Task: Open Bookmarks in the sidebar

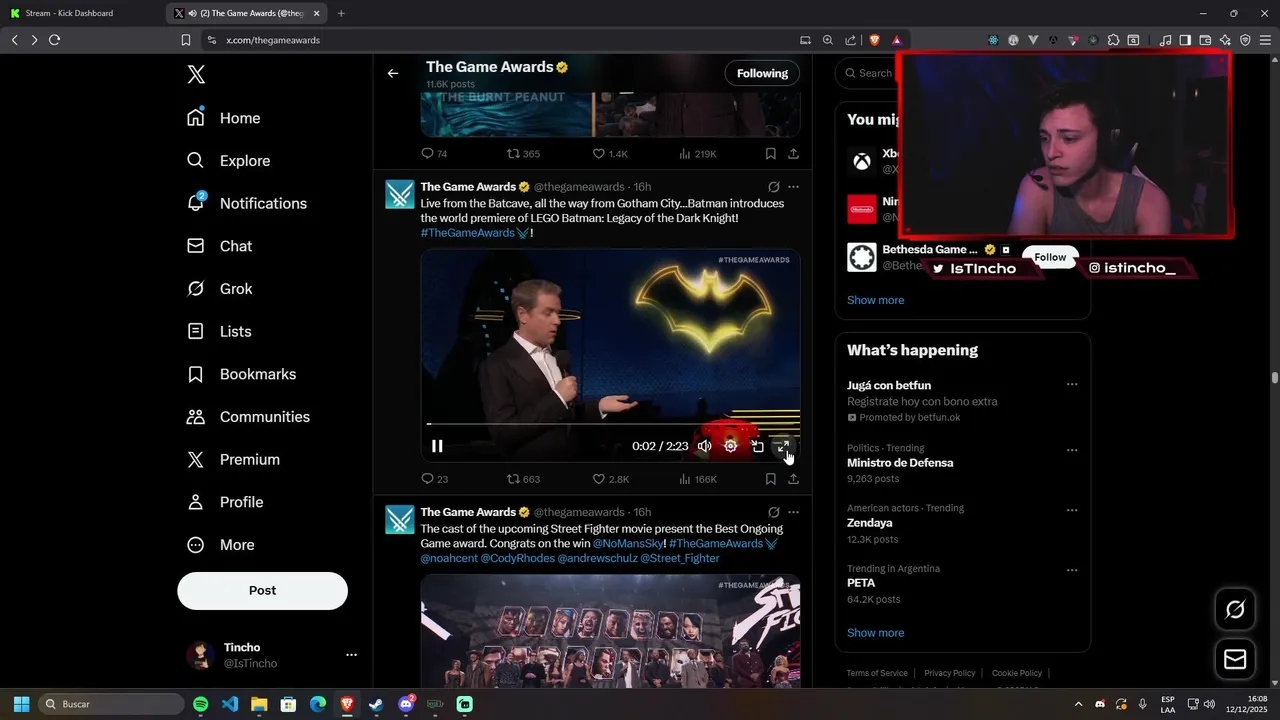Action: pos(243,374)
